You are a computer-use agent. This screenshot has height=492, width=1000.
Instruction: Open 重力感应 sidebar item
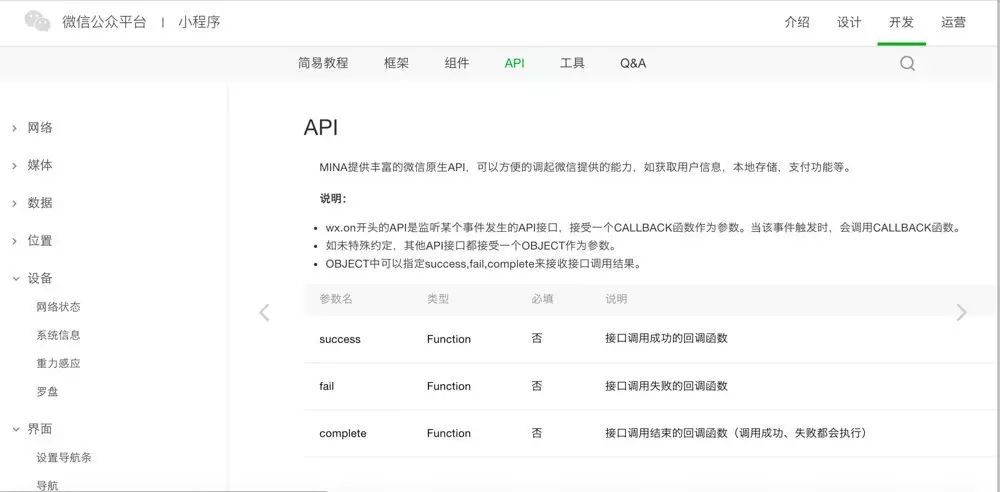(x=59, y=364)
